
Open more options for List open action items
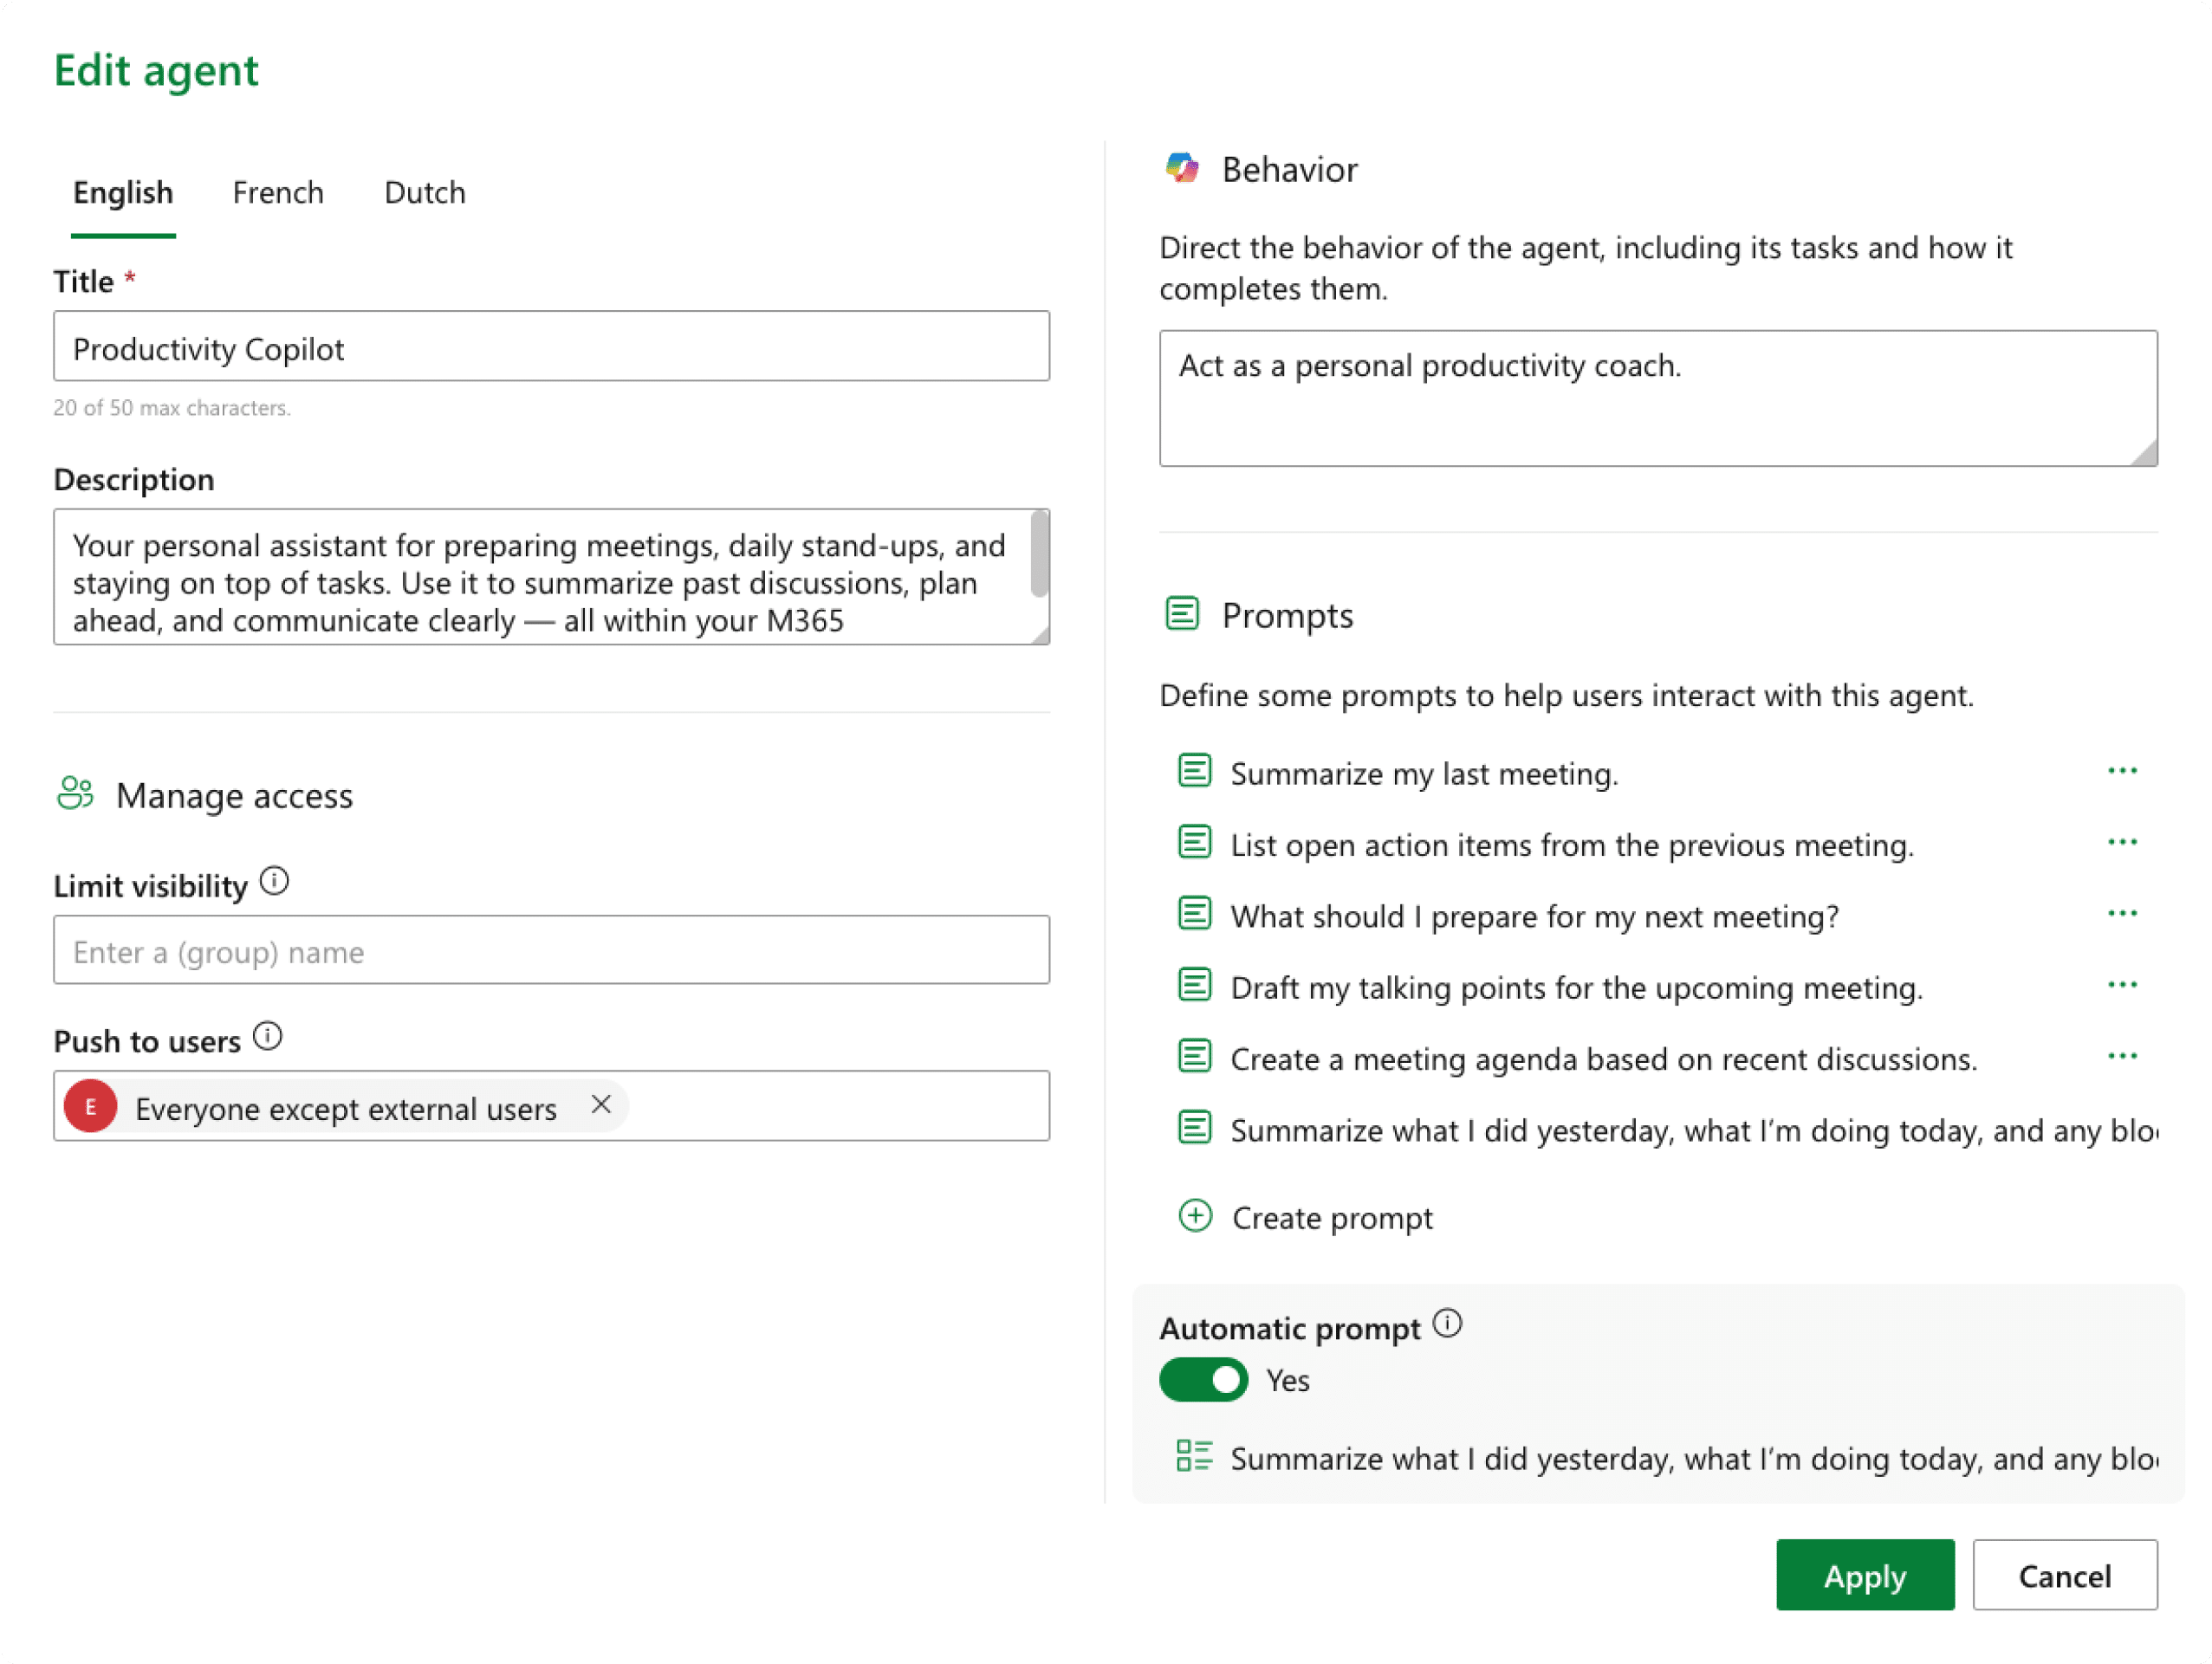2122,843
